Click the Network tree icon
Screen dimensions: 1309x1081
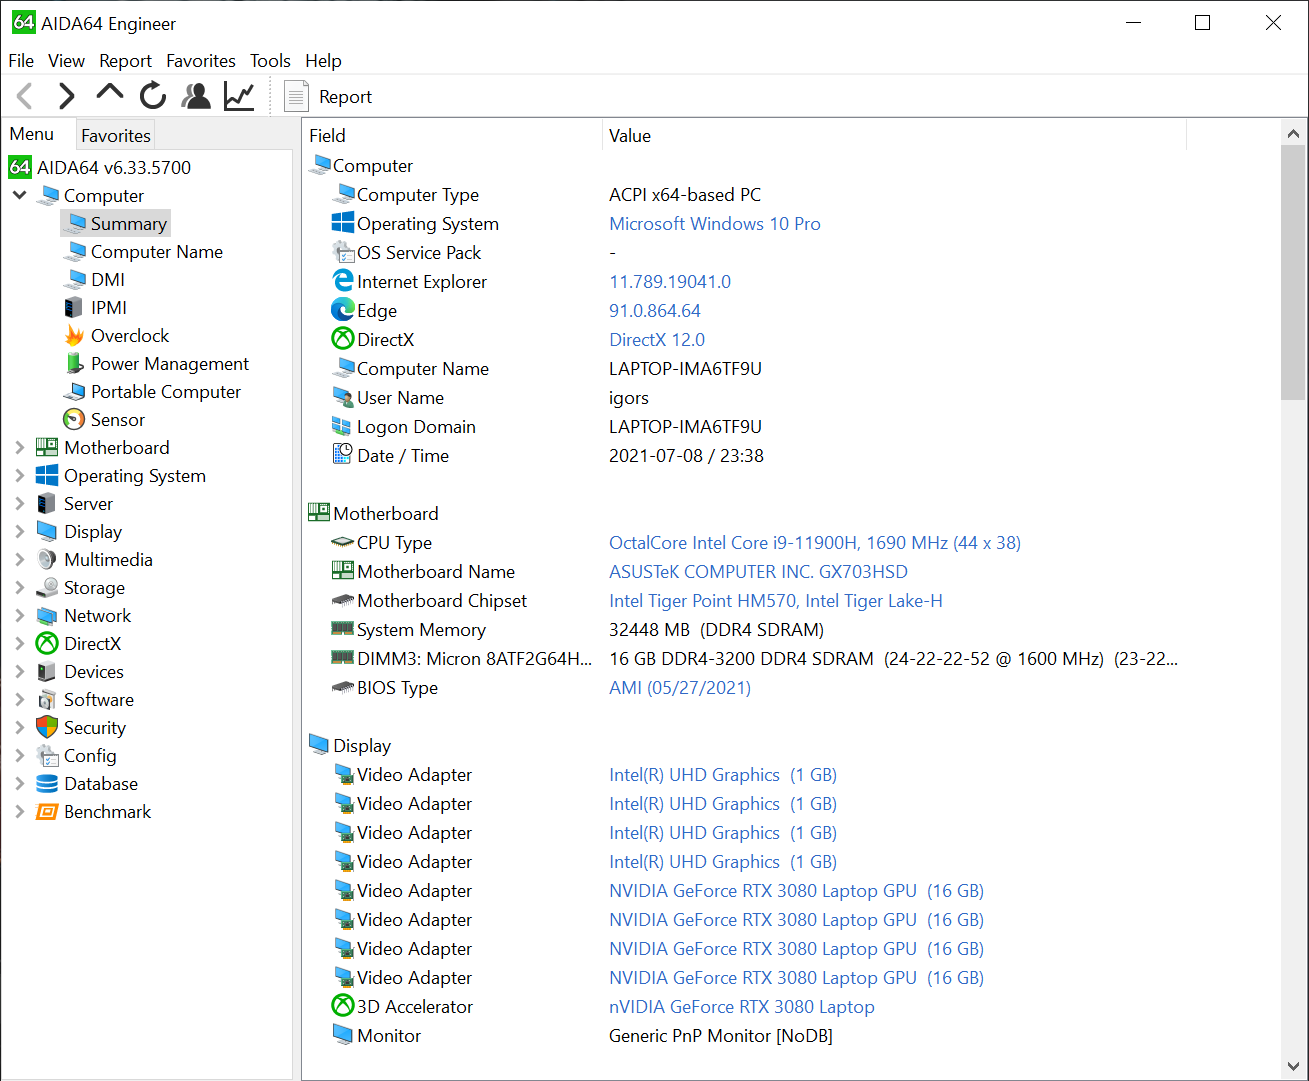click(x=47, y=616)
